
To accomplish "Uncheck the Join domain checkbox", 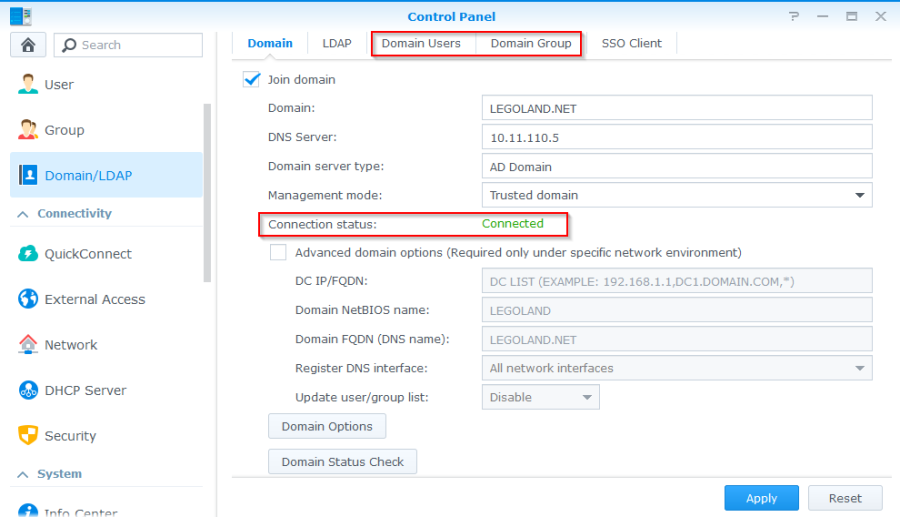I will (x=251, y=79).
